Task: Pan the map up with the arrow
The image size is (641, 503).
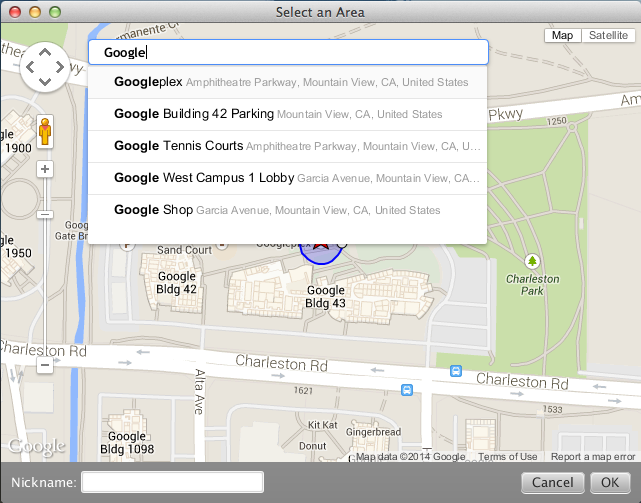Action: pos(45,52)
